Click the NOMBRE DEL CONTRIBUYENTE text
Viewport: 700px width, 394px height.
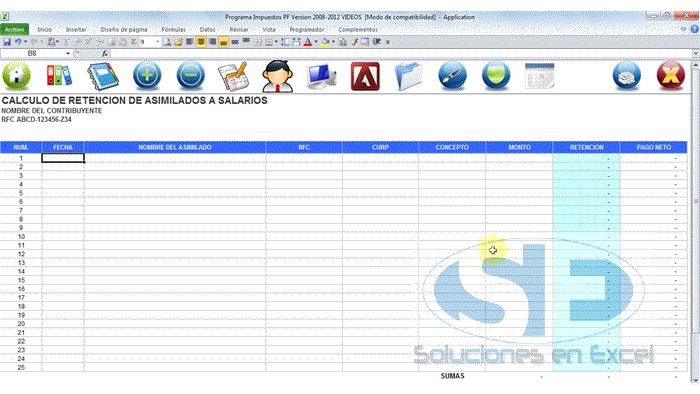point(51,111)
